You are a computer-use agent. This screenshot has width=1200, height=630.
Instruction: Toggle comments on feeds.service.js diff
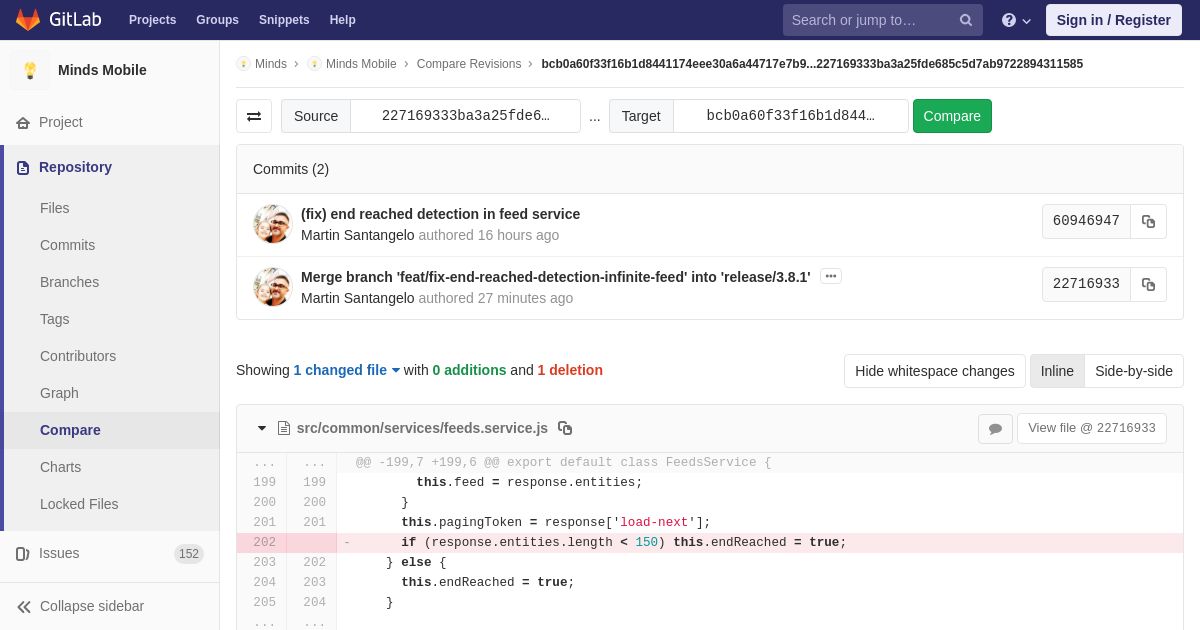tap(995, 429)
